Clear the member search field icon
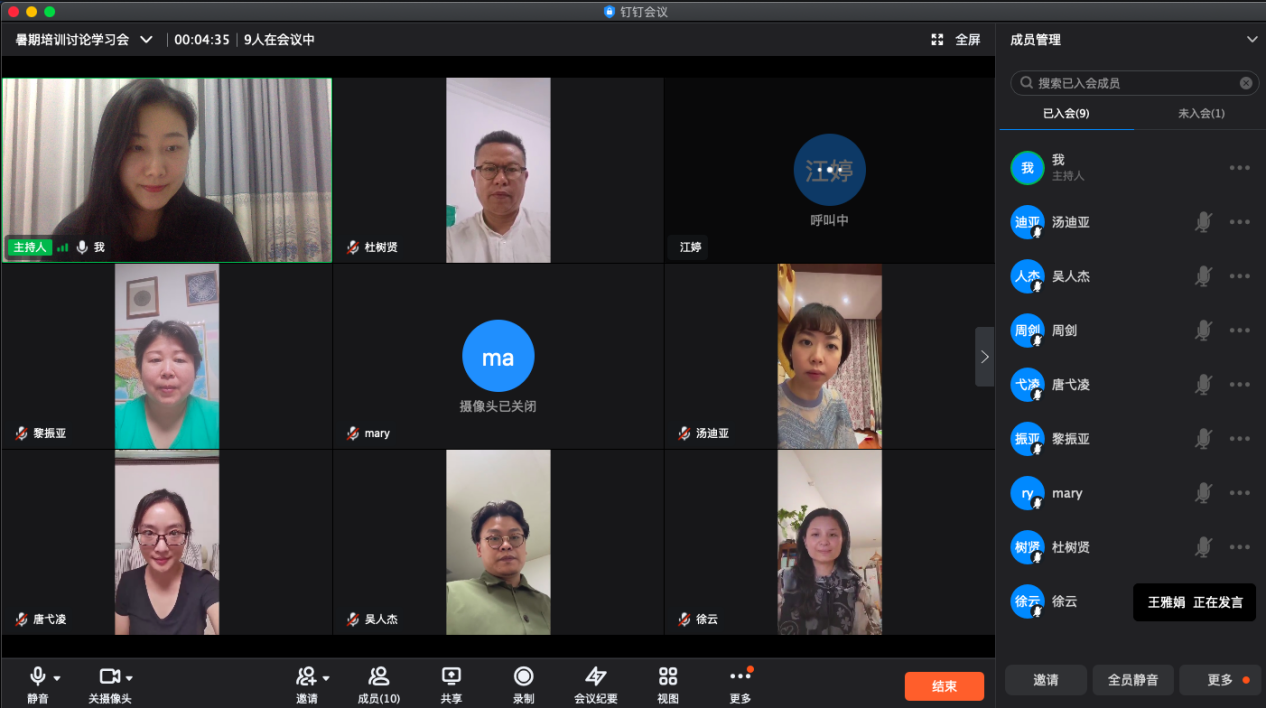Screen dimensions: 1266x708 (x=1246, y=83)
